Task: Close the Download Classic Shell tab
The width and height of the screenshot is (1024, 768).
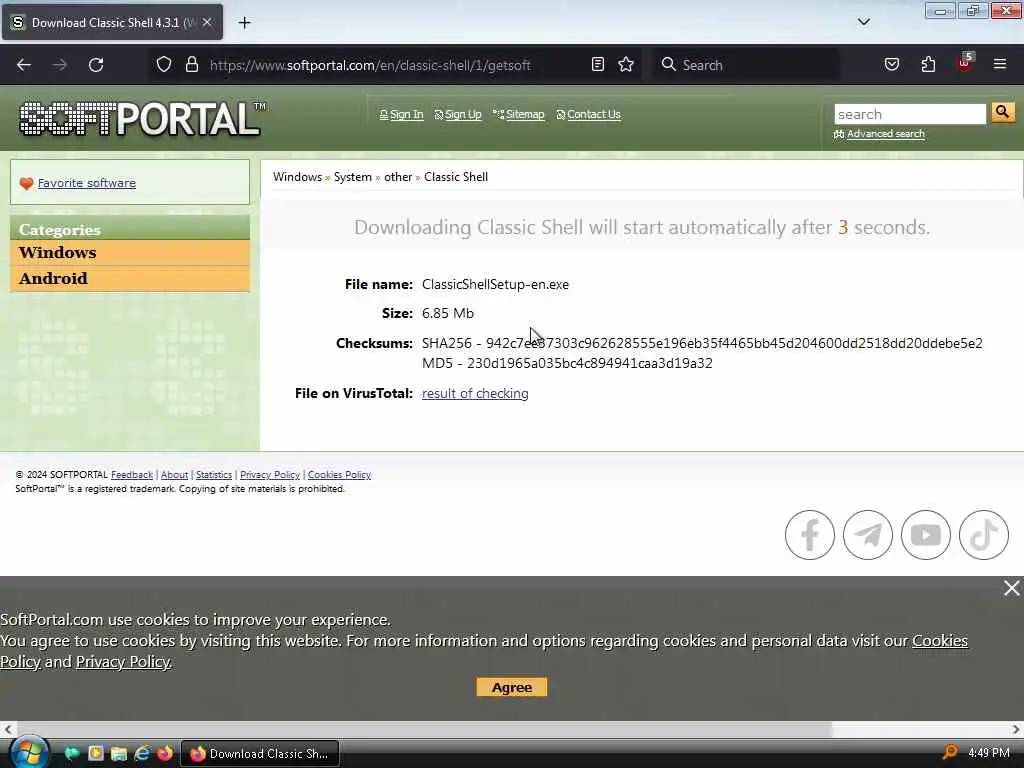Action: [x=207, y=22]
